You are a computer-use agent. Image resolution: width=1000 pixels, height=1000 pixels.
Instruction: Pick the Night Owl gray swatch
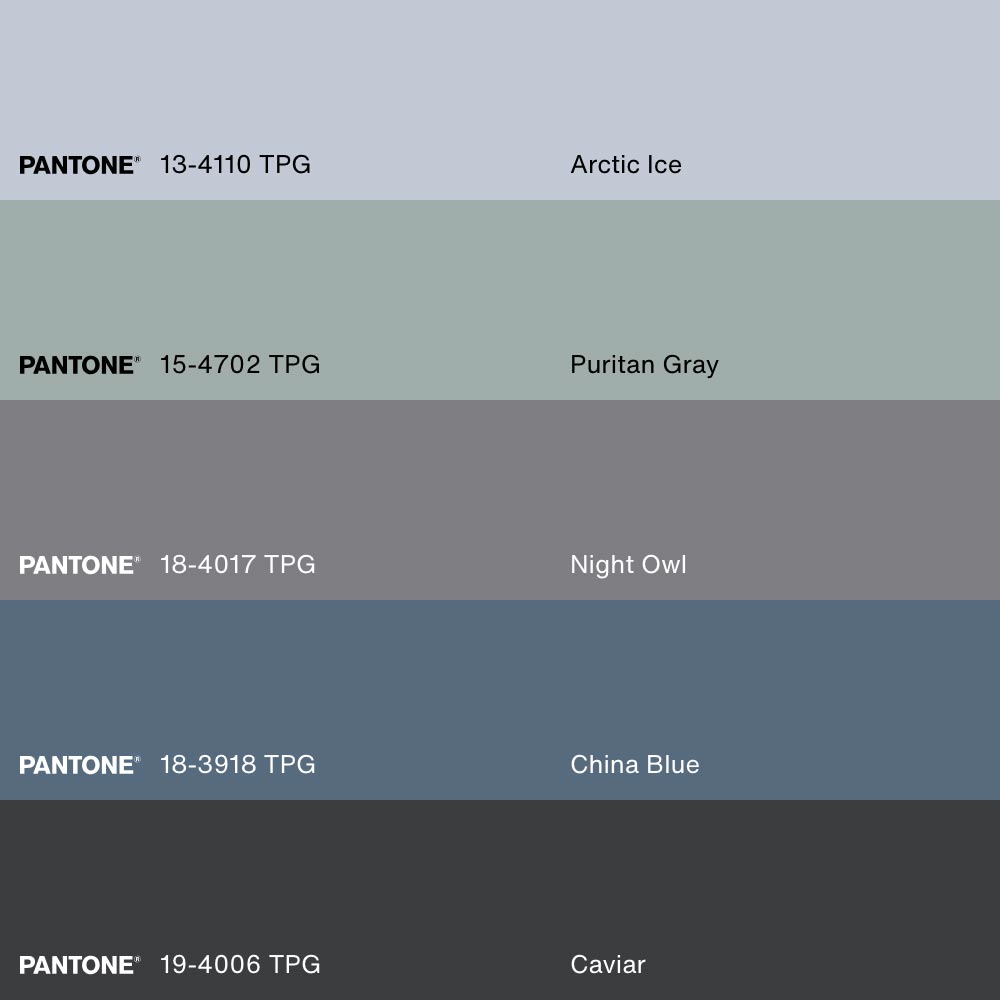(x=500, y=480)
